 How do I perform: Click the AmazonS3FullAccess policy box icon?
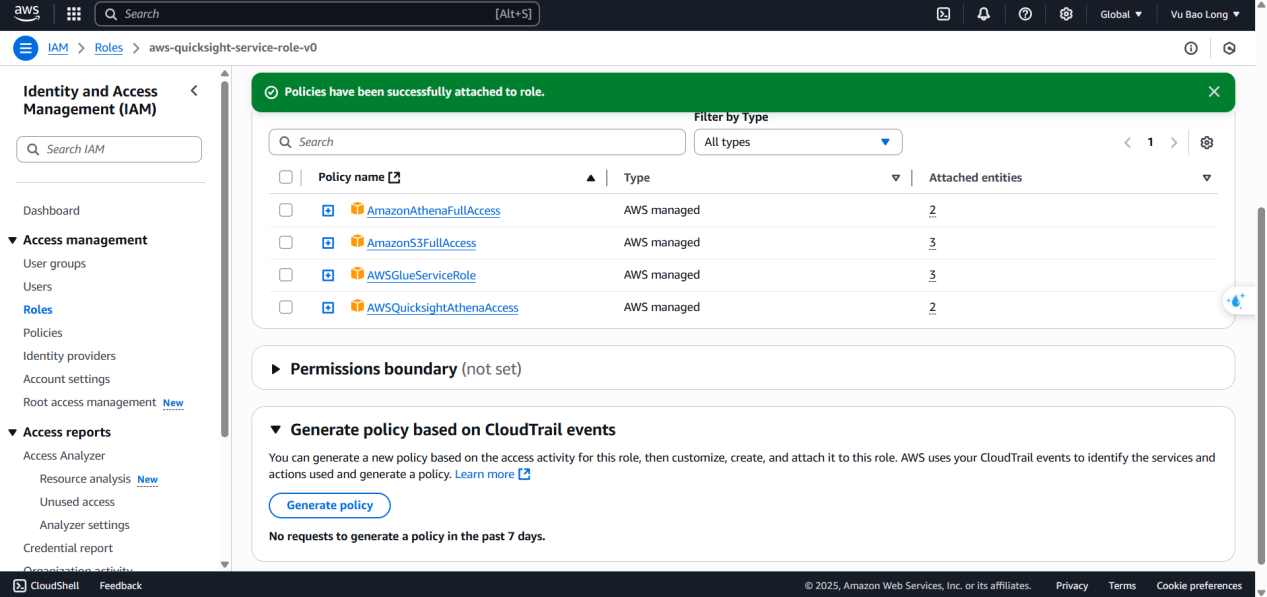(x=358, y=241)
